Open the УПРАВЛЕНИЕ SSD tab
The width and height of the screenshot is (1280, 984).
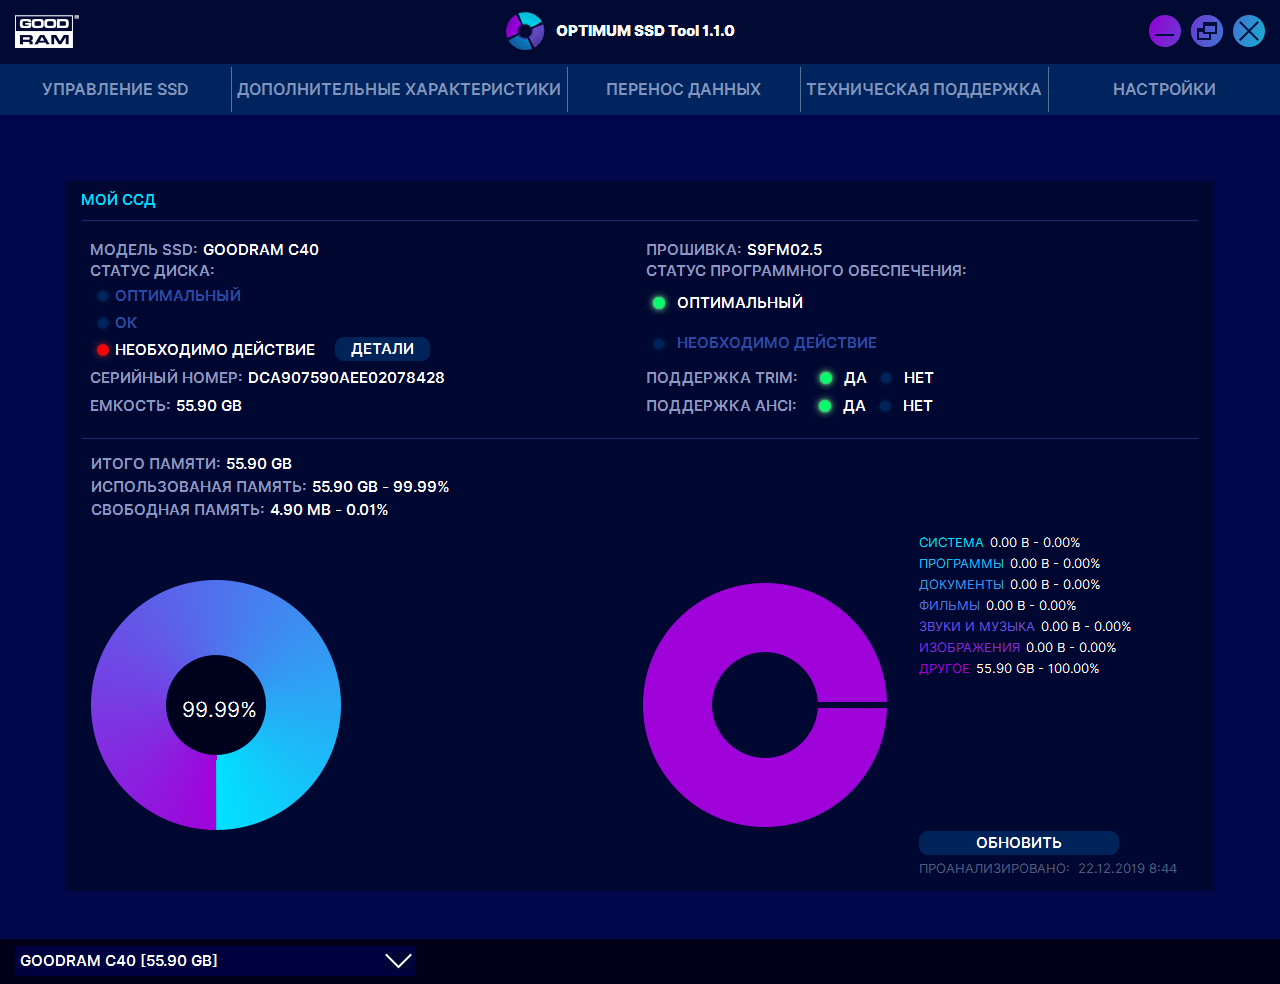[115, 89]
